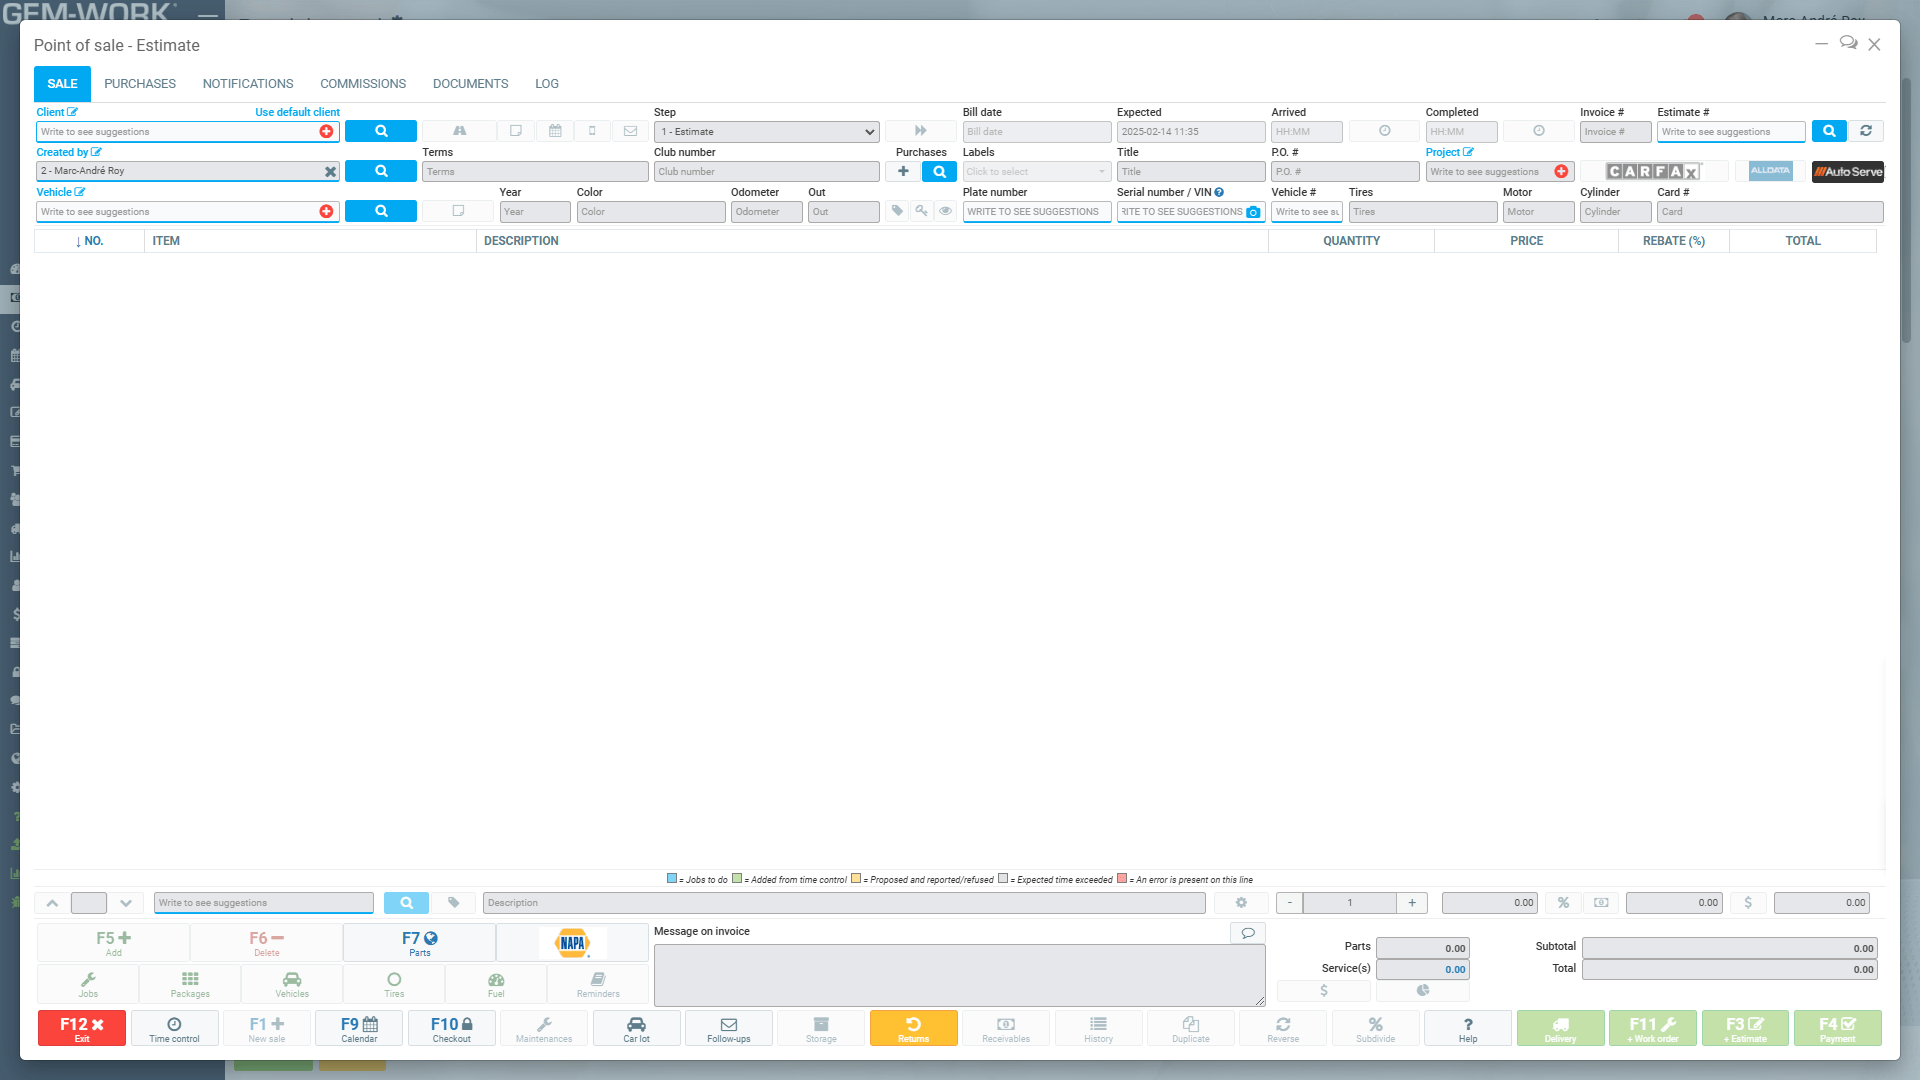Expand the Step dropdown

(767, 132)
